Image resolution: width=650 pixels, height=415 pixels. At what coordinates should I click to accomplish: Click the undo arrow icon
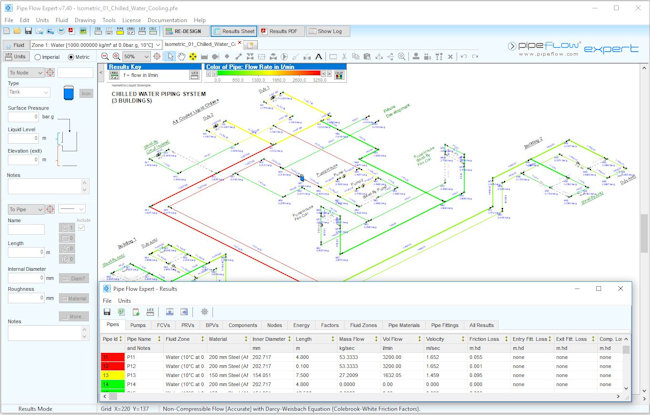pyautogui.click(x=464, y=56)
